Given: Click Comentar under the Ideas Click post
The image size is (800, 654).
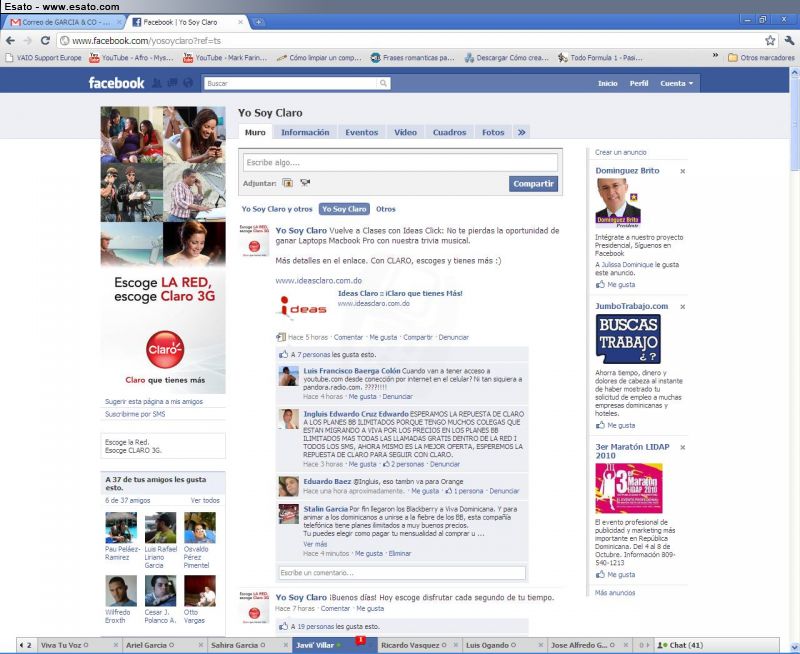Looking at the screenshot, I should pyautogui.click(x=348, y=337).
